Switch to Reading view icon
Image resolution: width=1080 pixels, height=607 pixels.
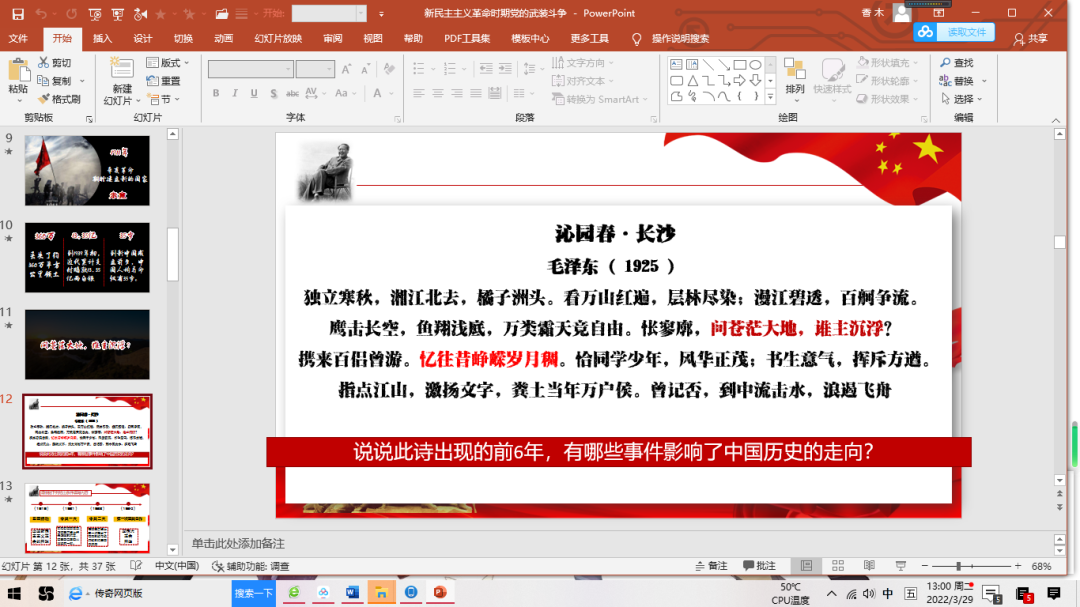click(869, 566)
